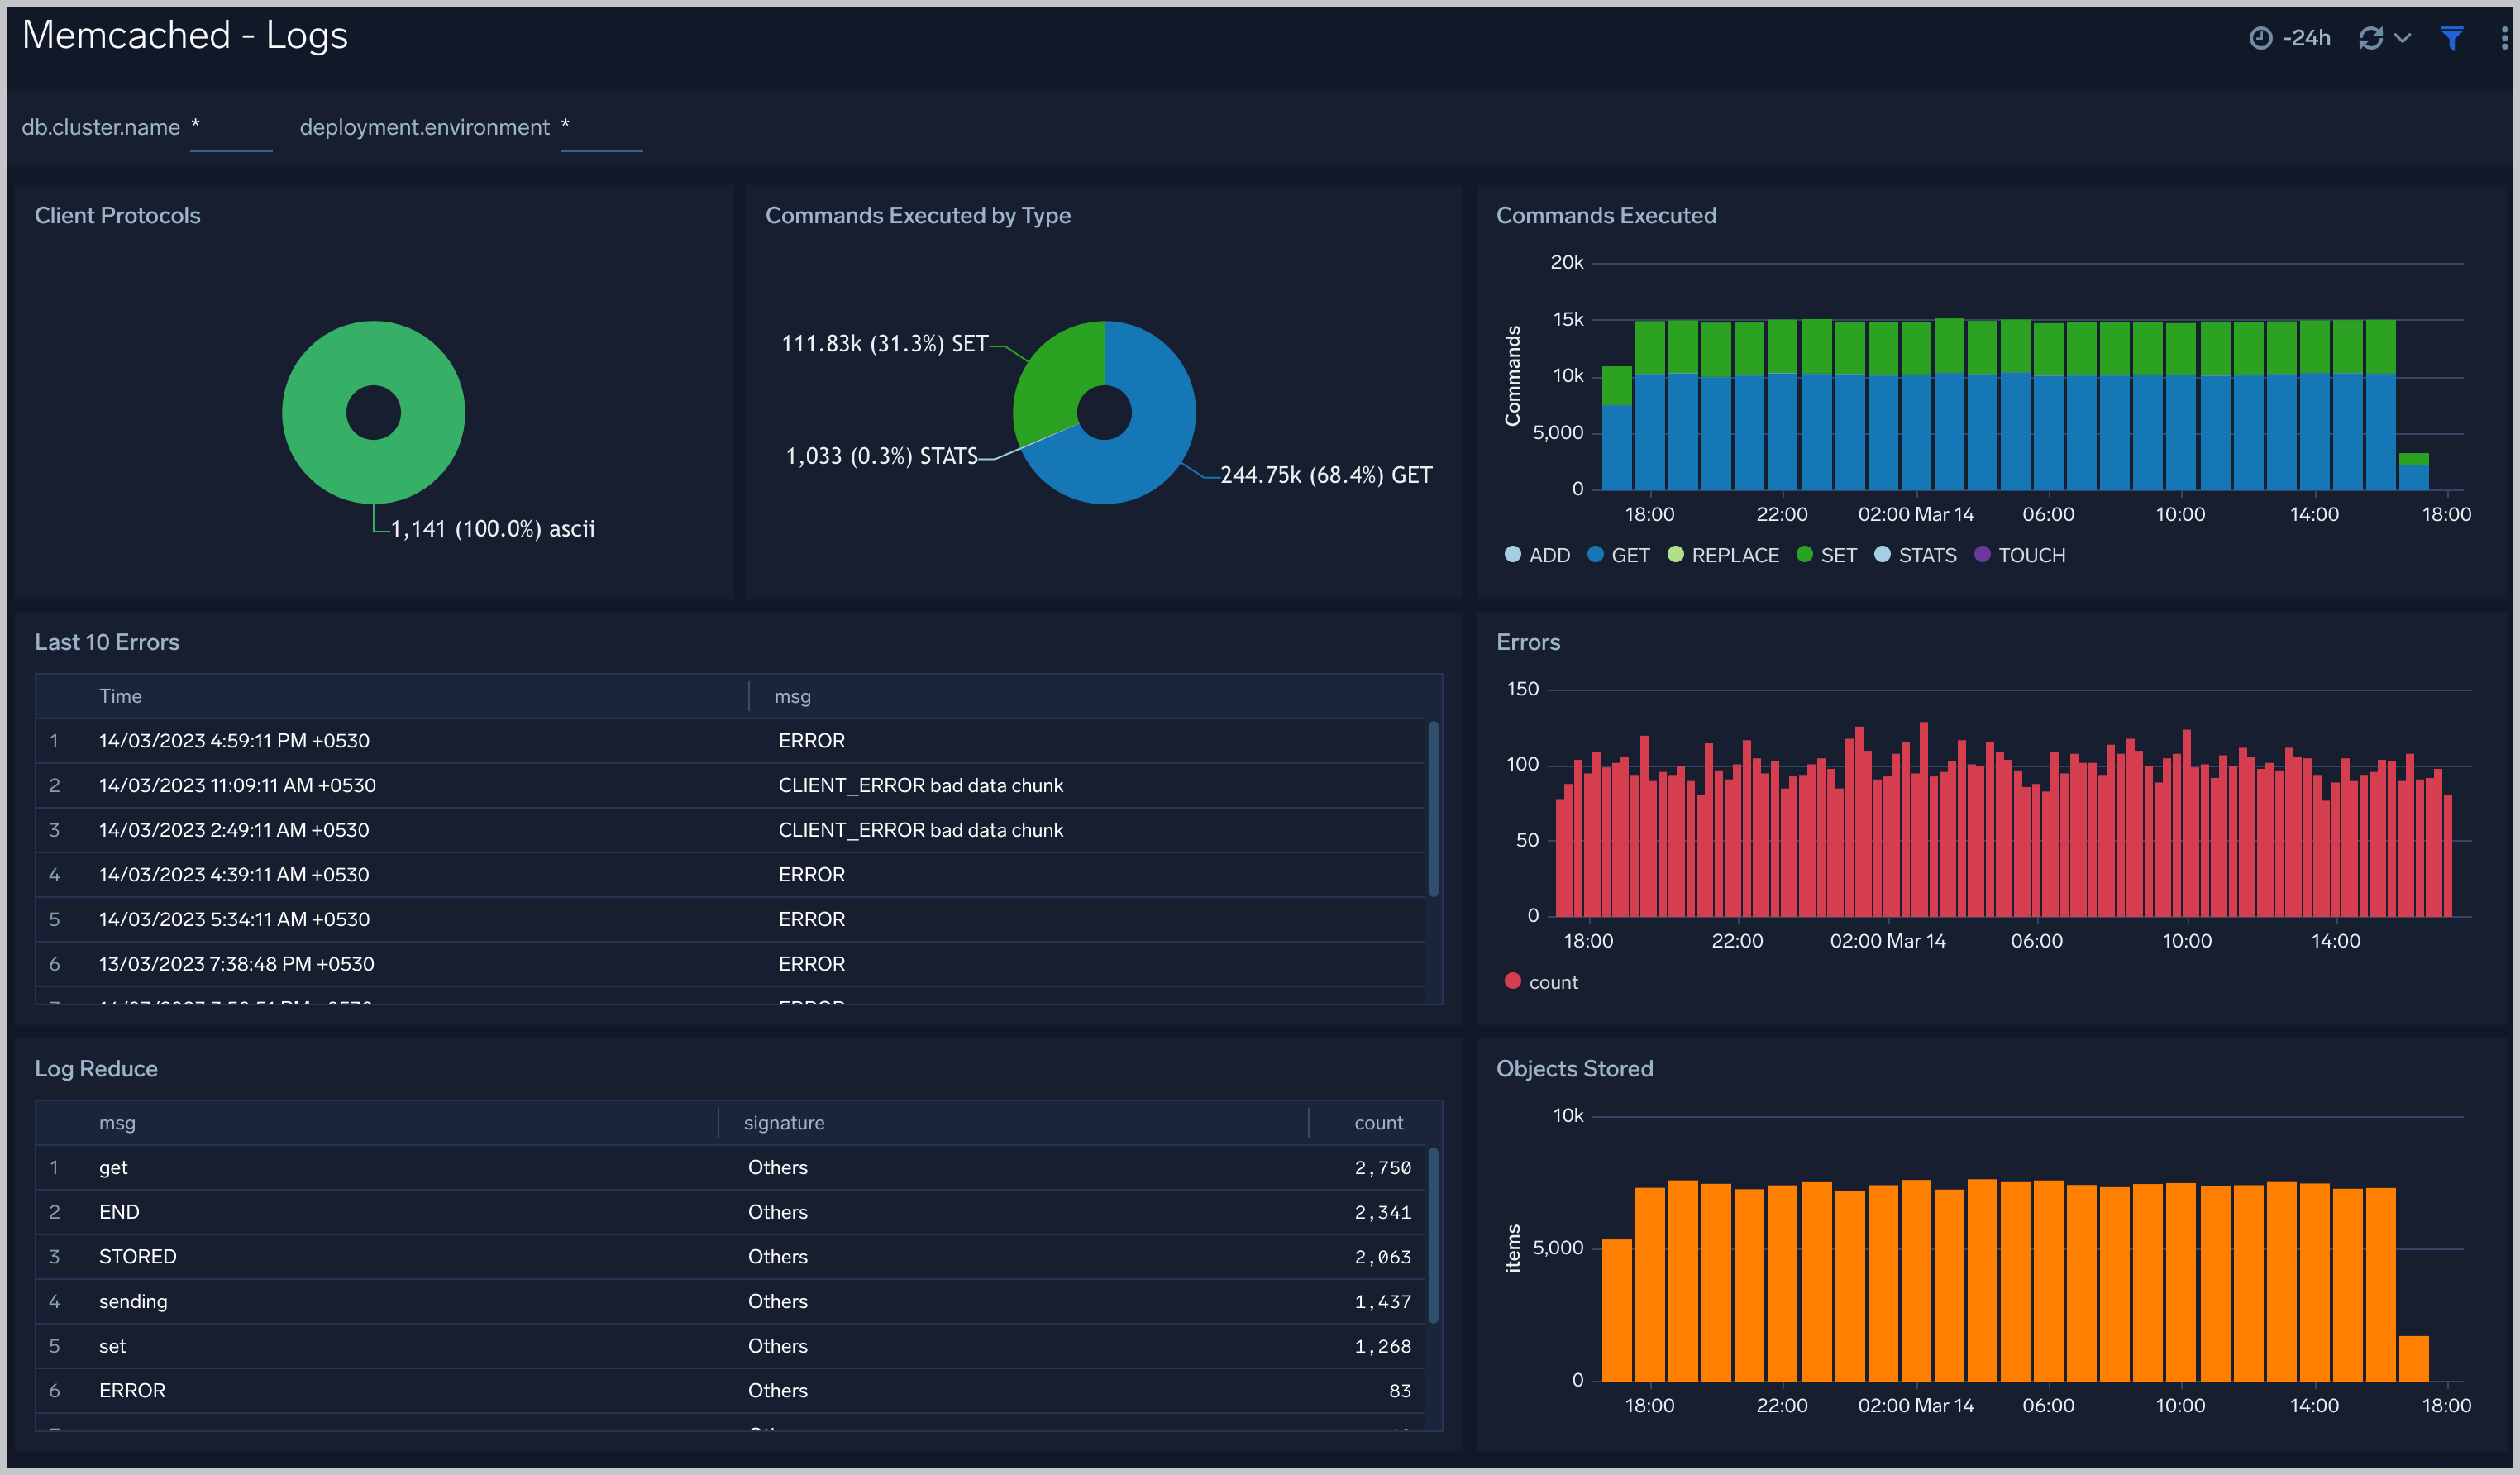The image size is (2520, 1475).
Task: Toggle ADD series in Commands Executed legend
Action: (1537, 555)
